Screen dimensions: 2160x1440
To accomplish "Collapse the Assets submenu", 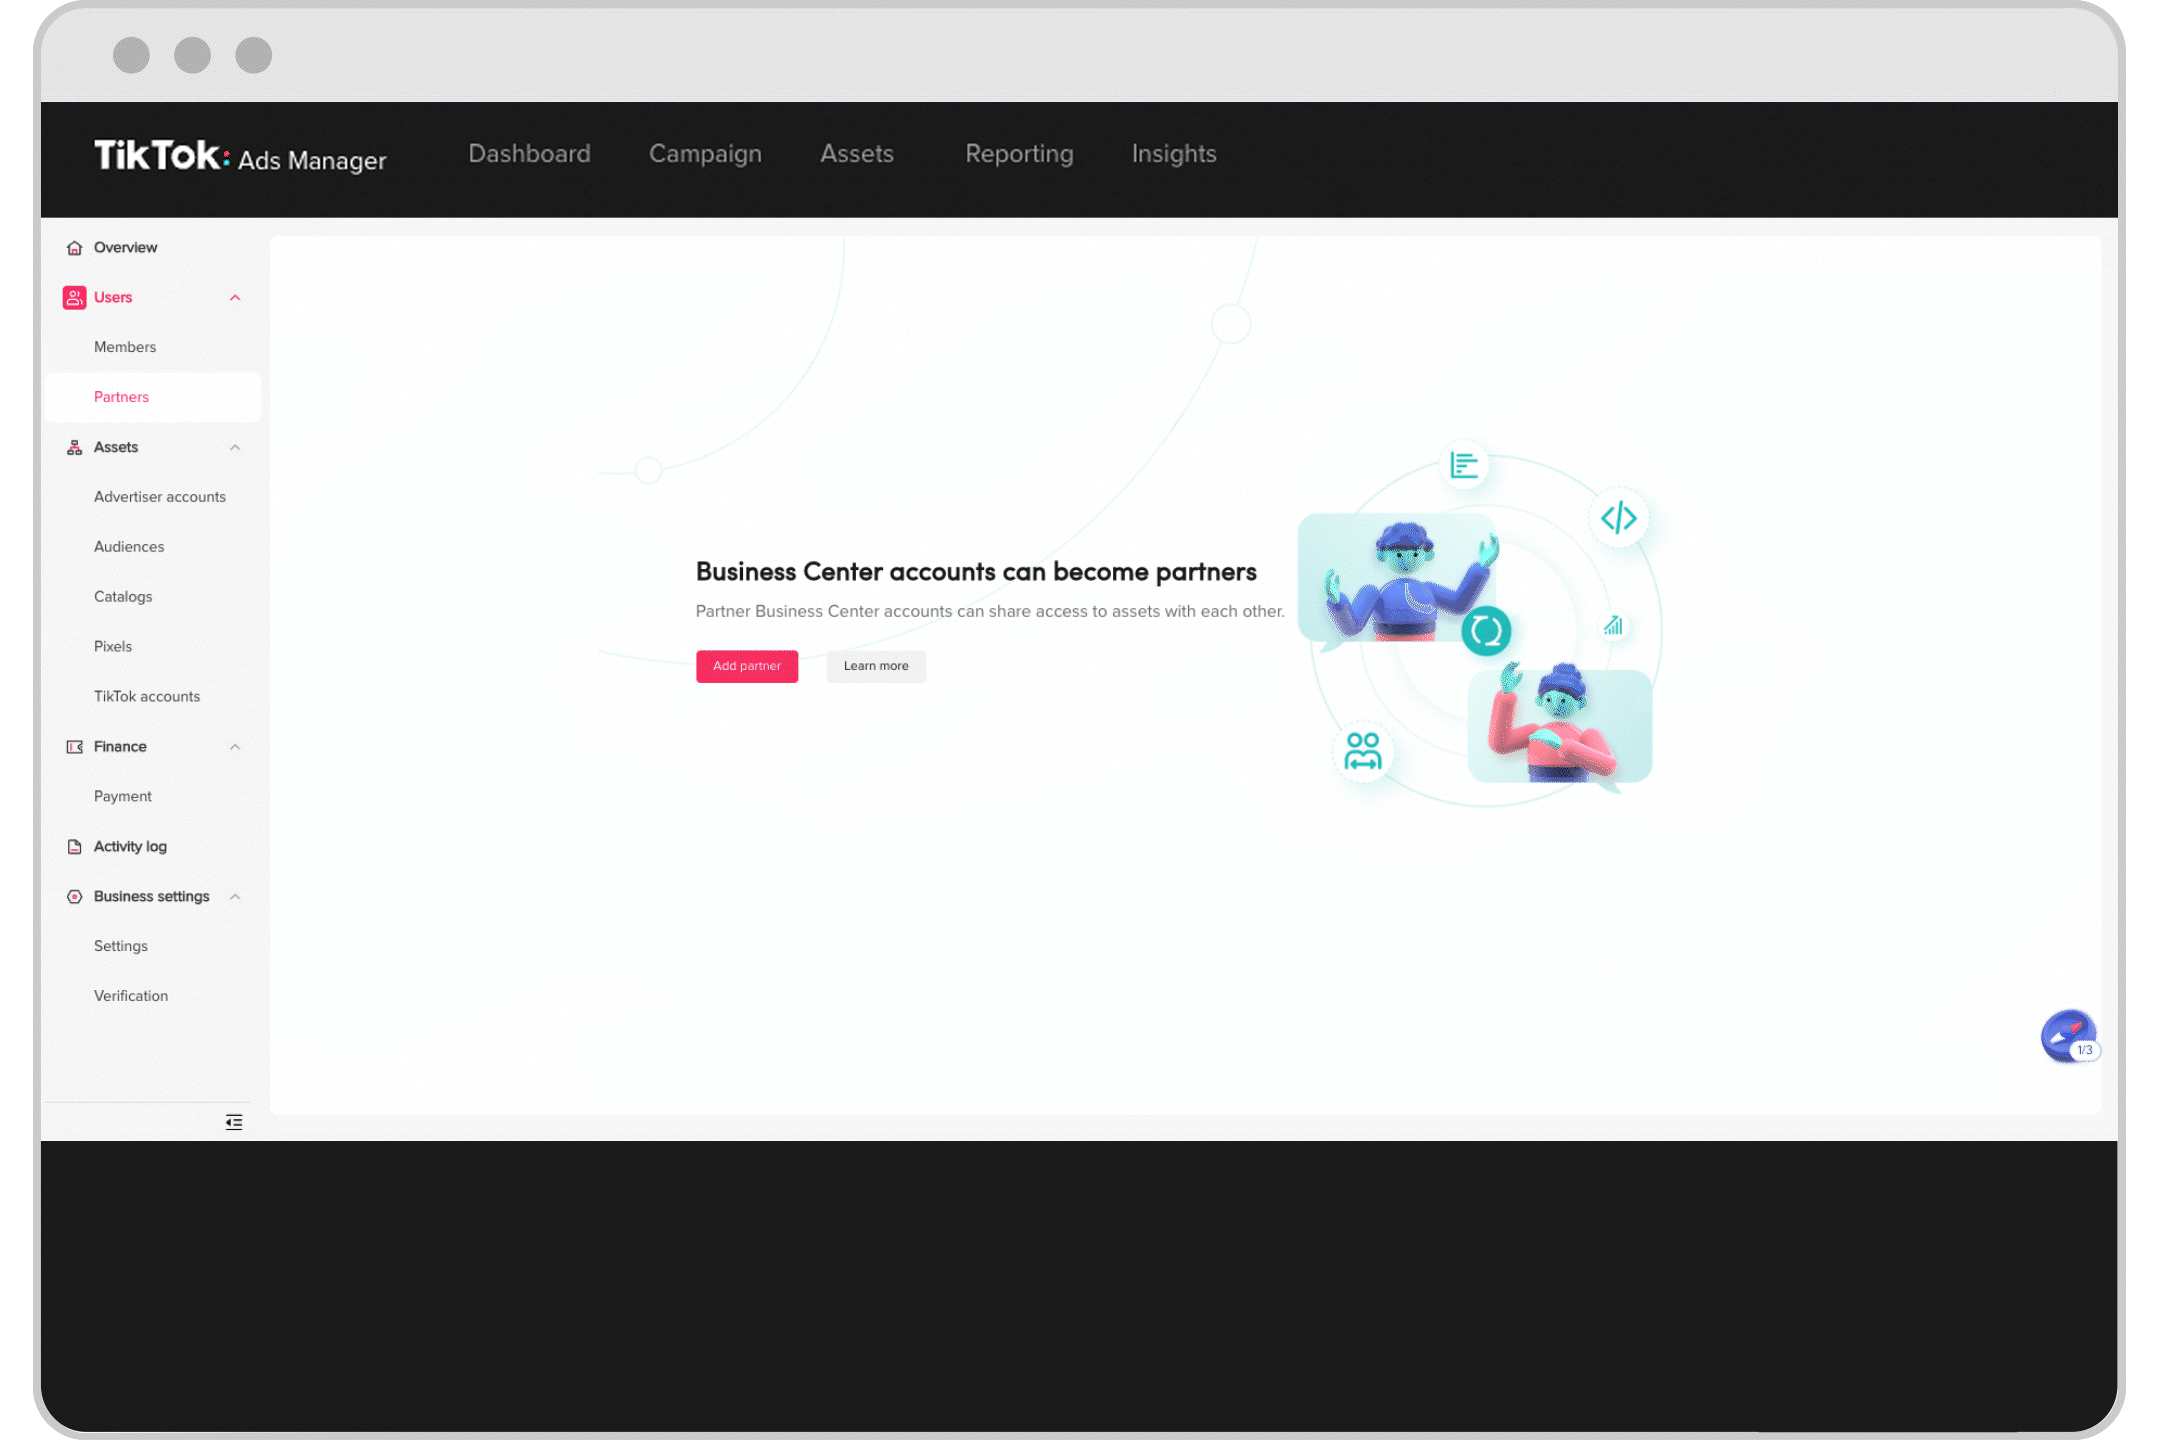I will click(235, 445).
